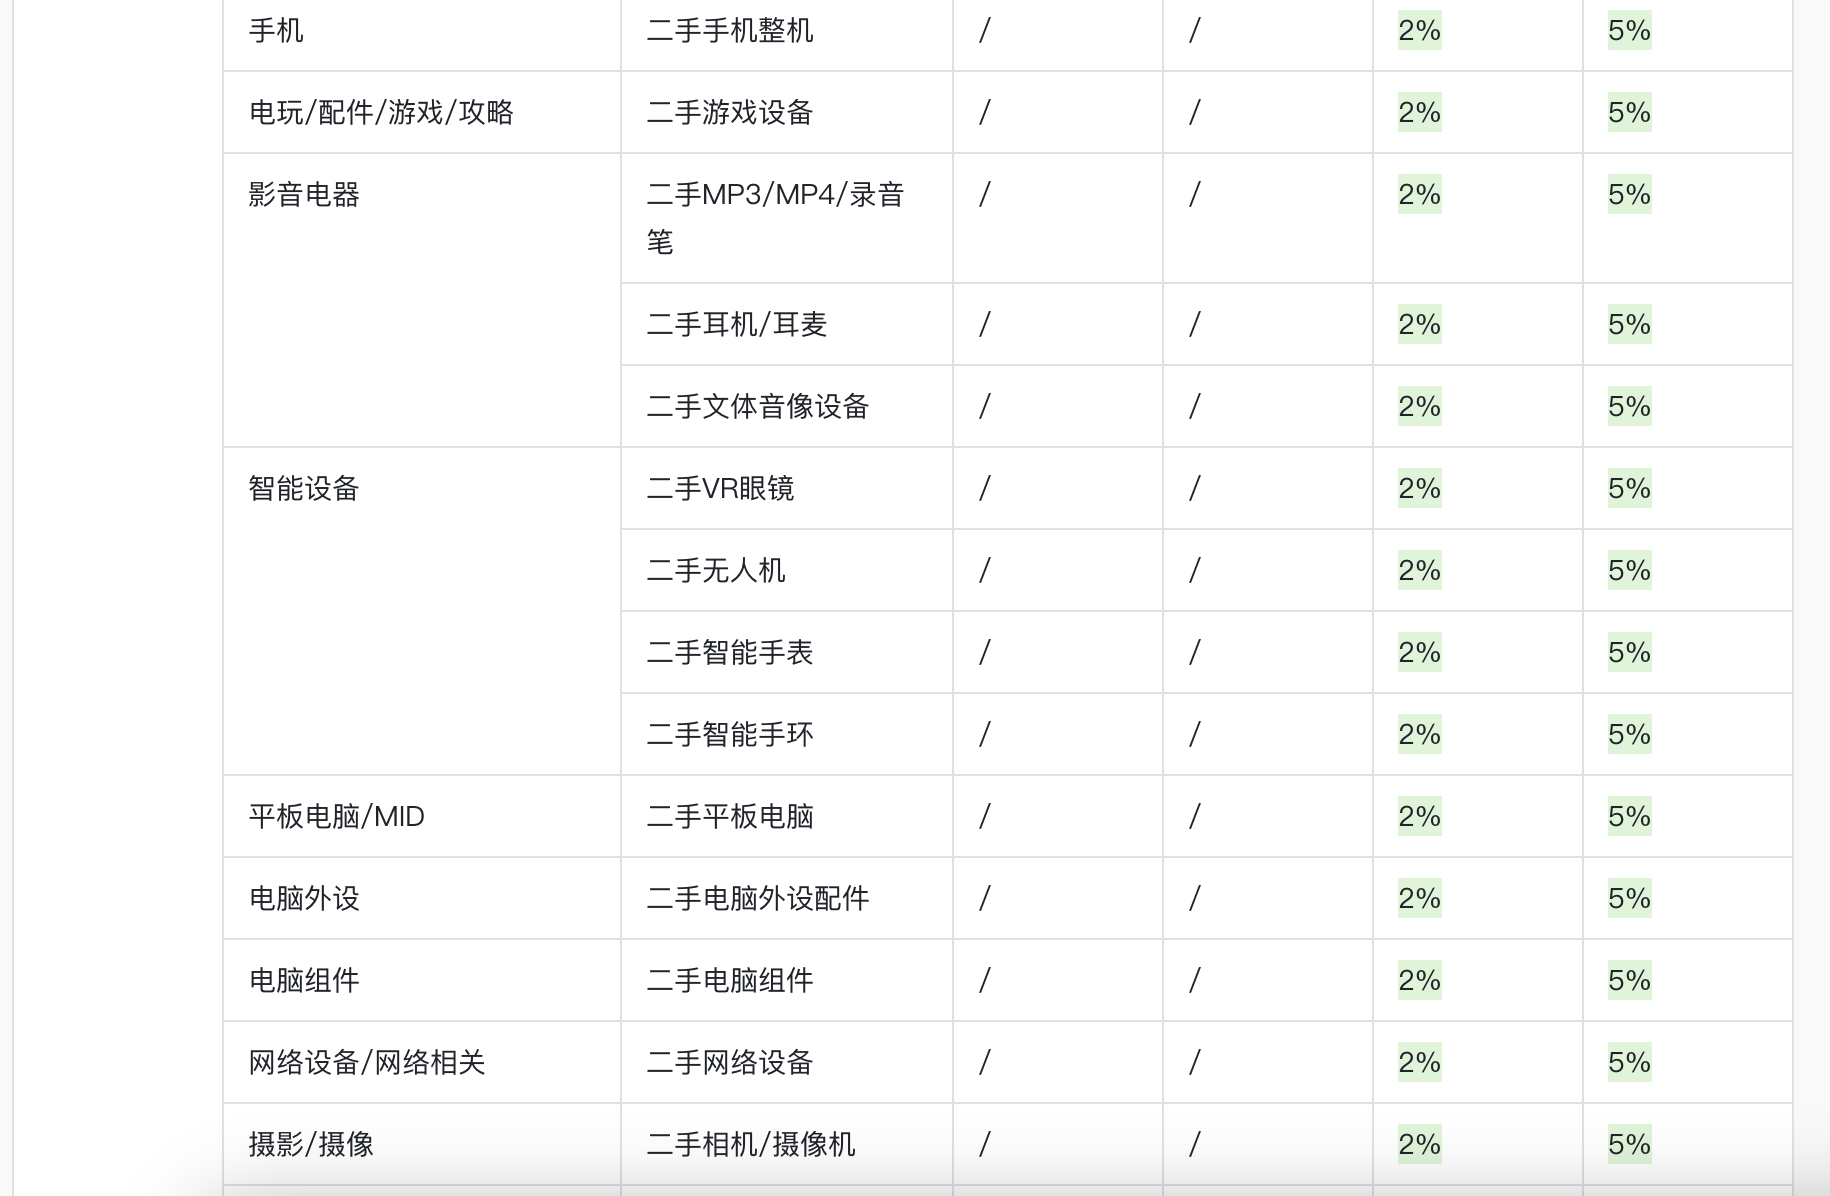Select the 二手相机/摄像机 cell

(x=751, y=1144)
